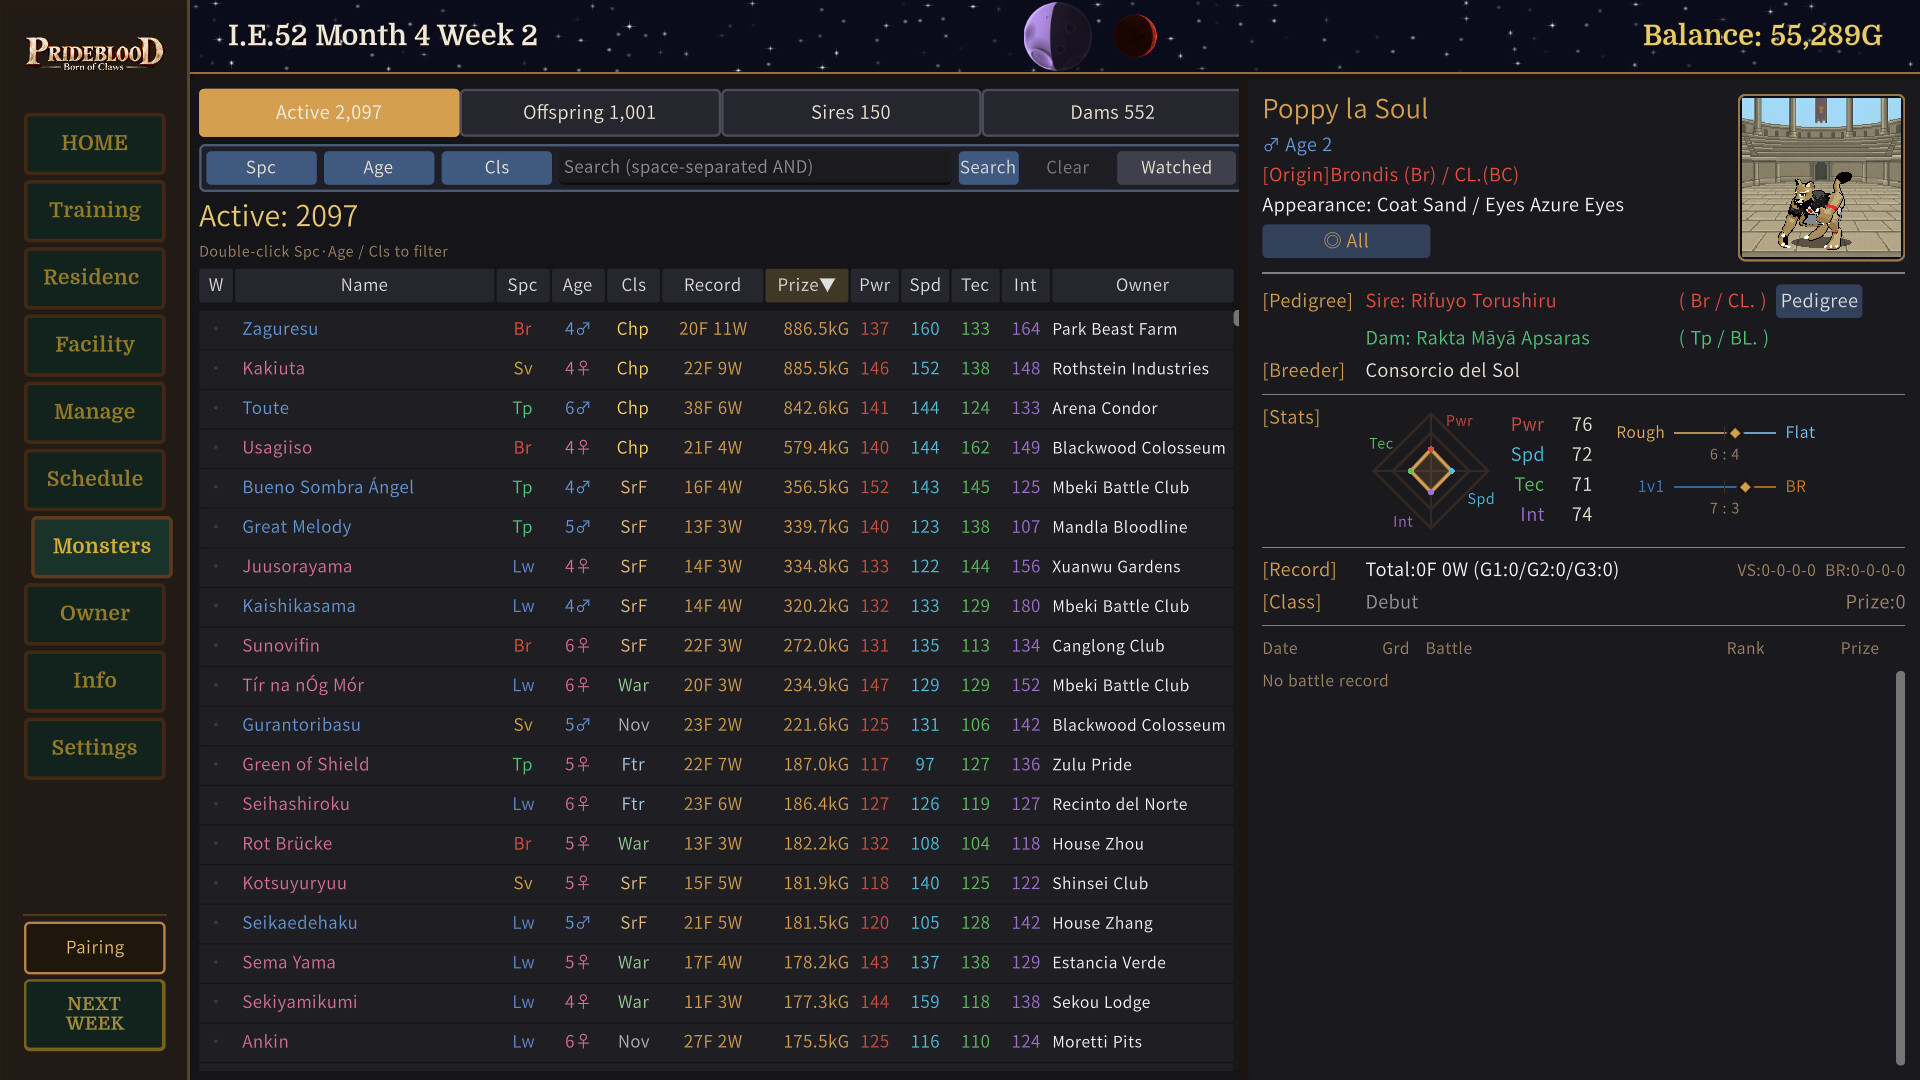Screen dimensions: 1920x1080
Task: Open Poppy la Soul's arena portrait
Action: 1821,178
